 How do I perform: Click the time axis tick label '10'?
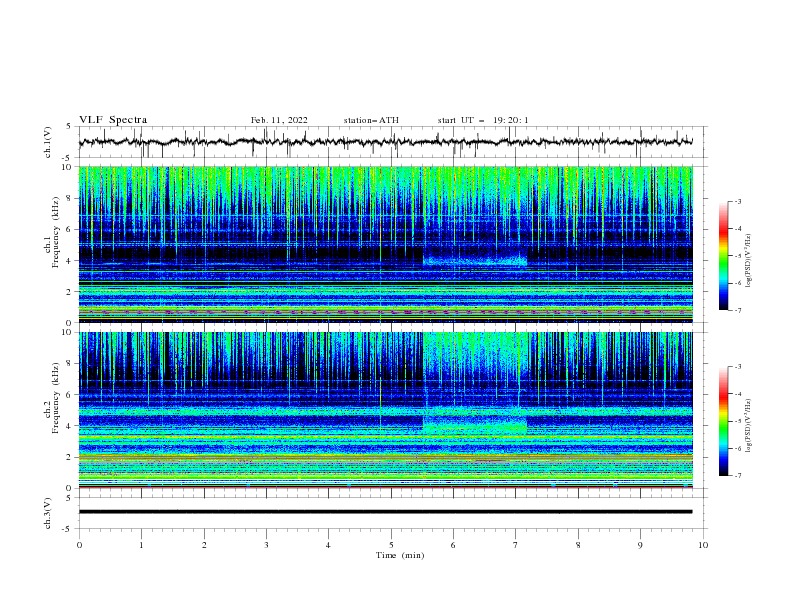pos(703,545)
